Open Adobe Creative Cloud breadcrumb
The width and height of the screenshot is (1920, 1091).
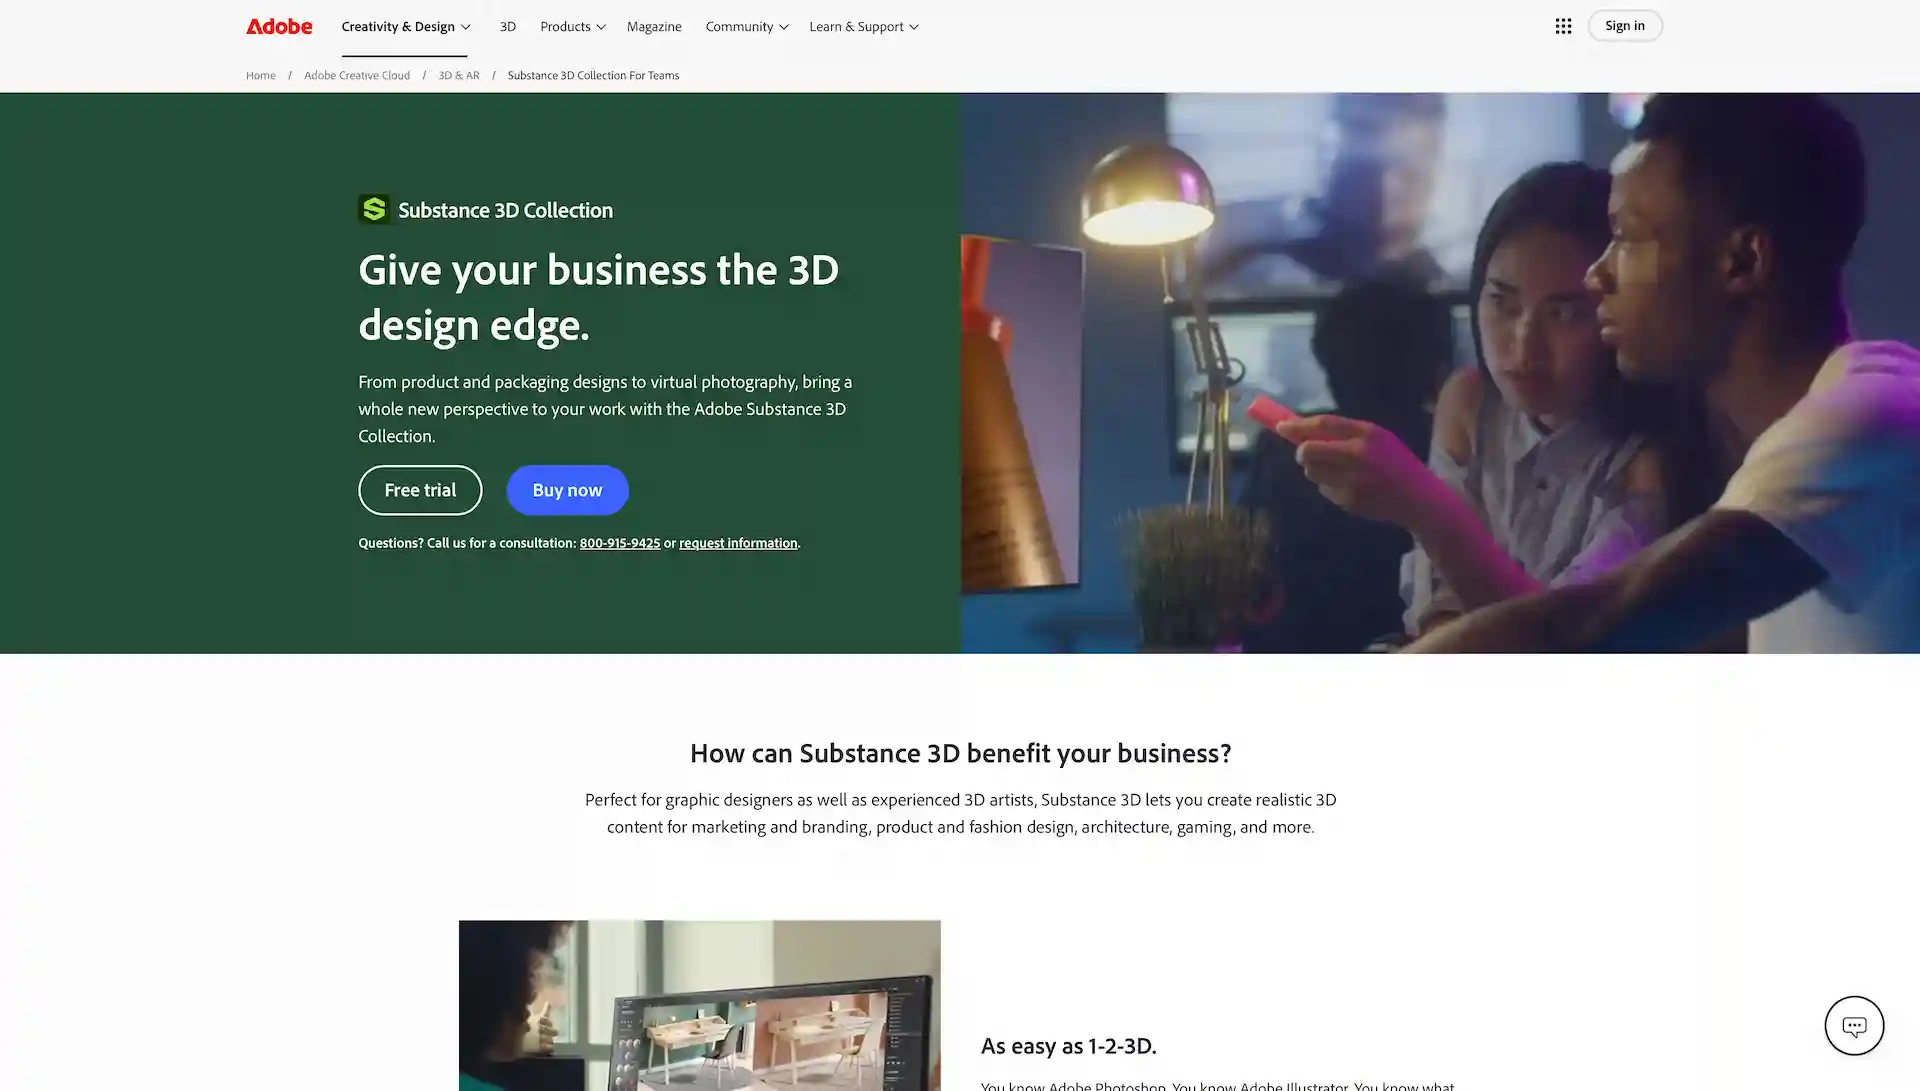pos(357,75)
